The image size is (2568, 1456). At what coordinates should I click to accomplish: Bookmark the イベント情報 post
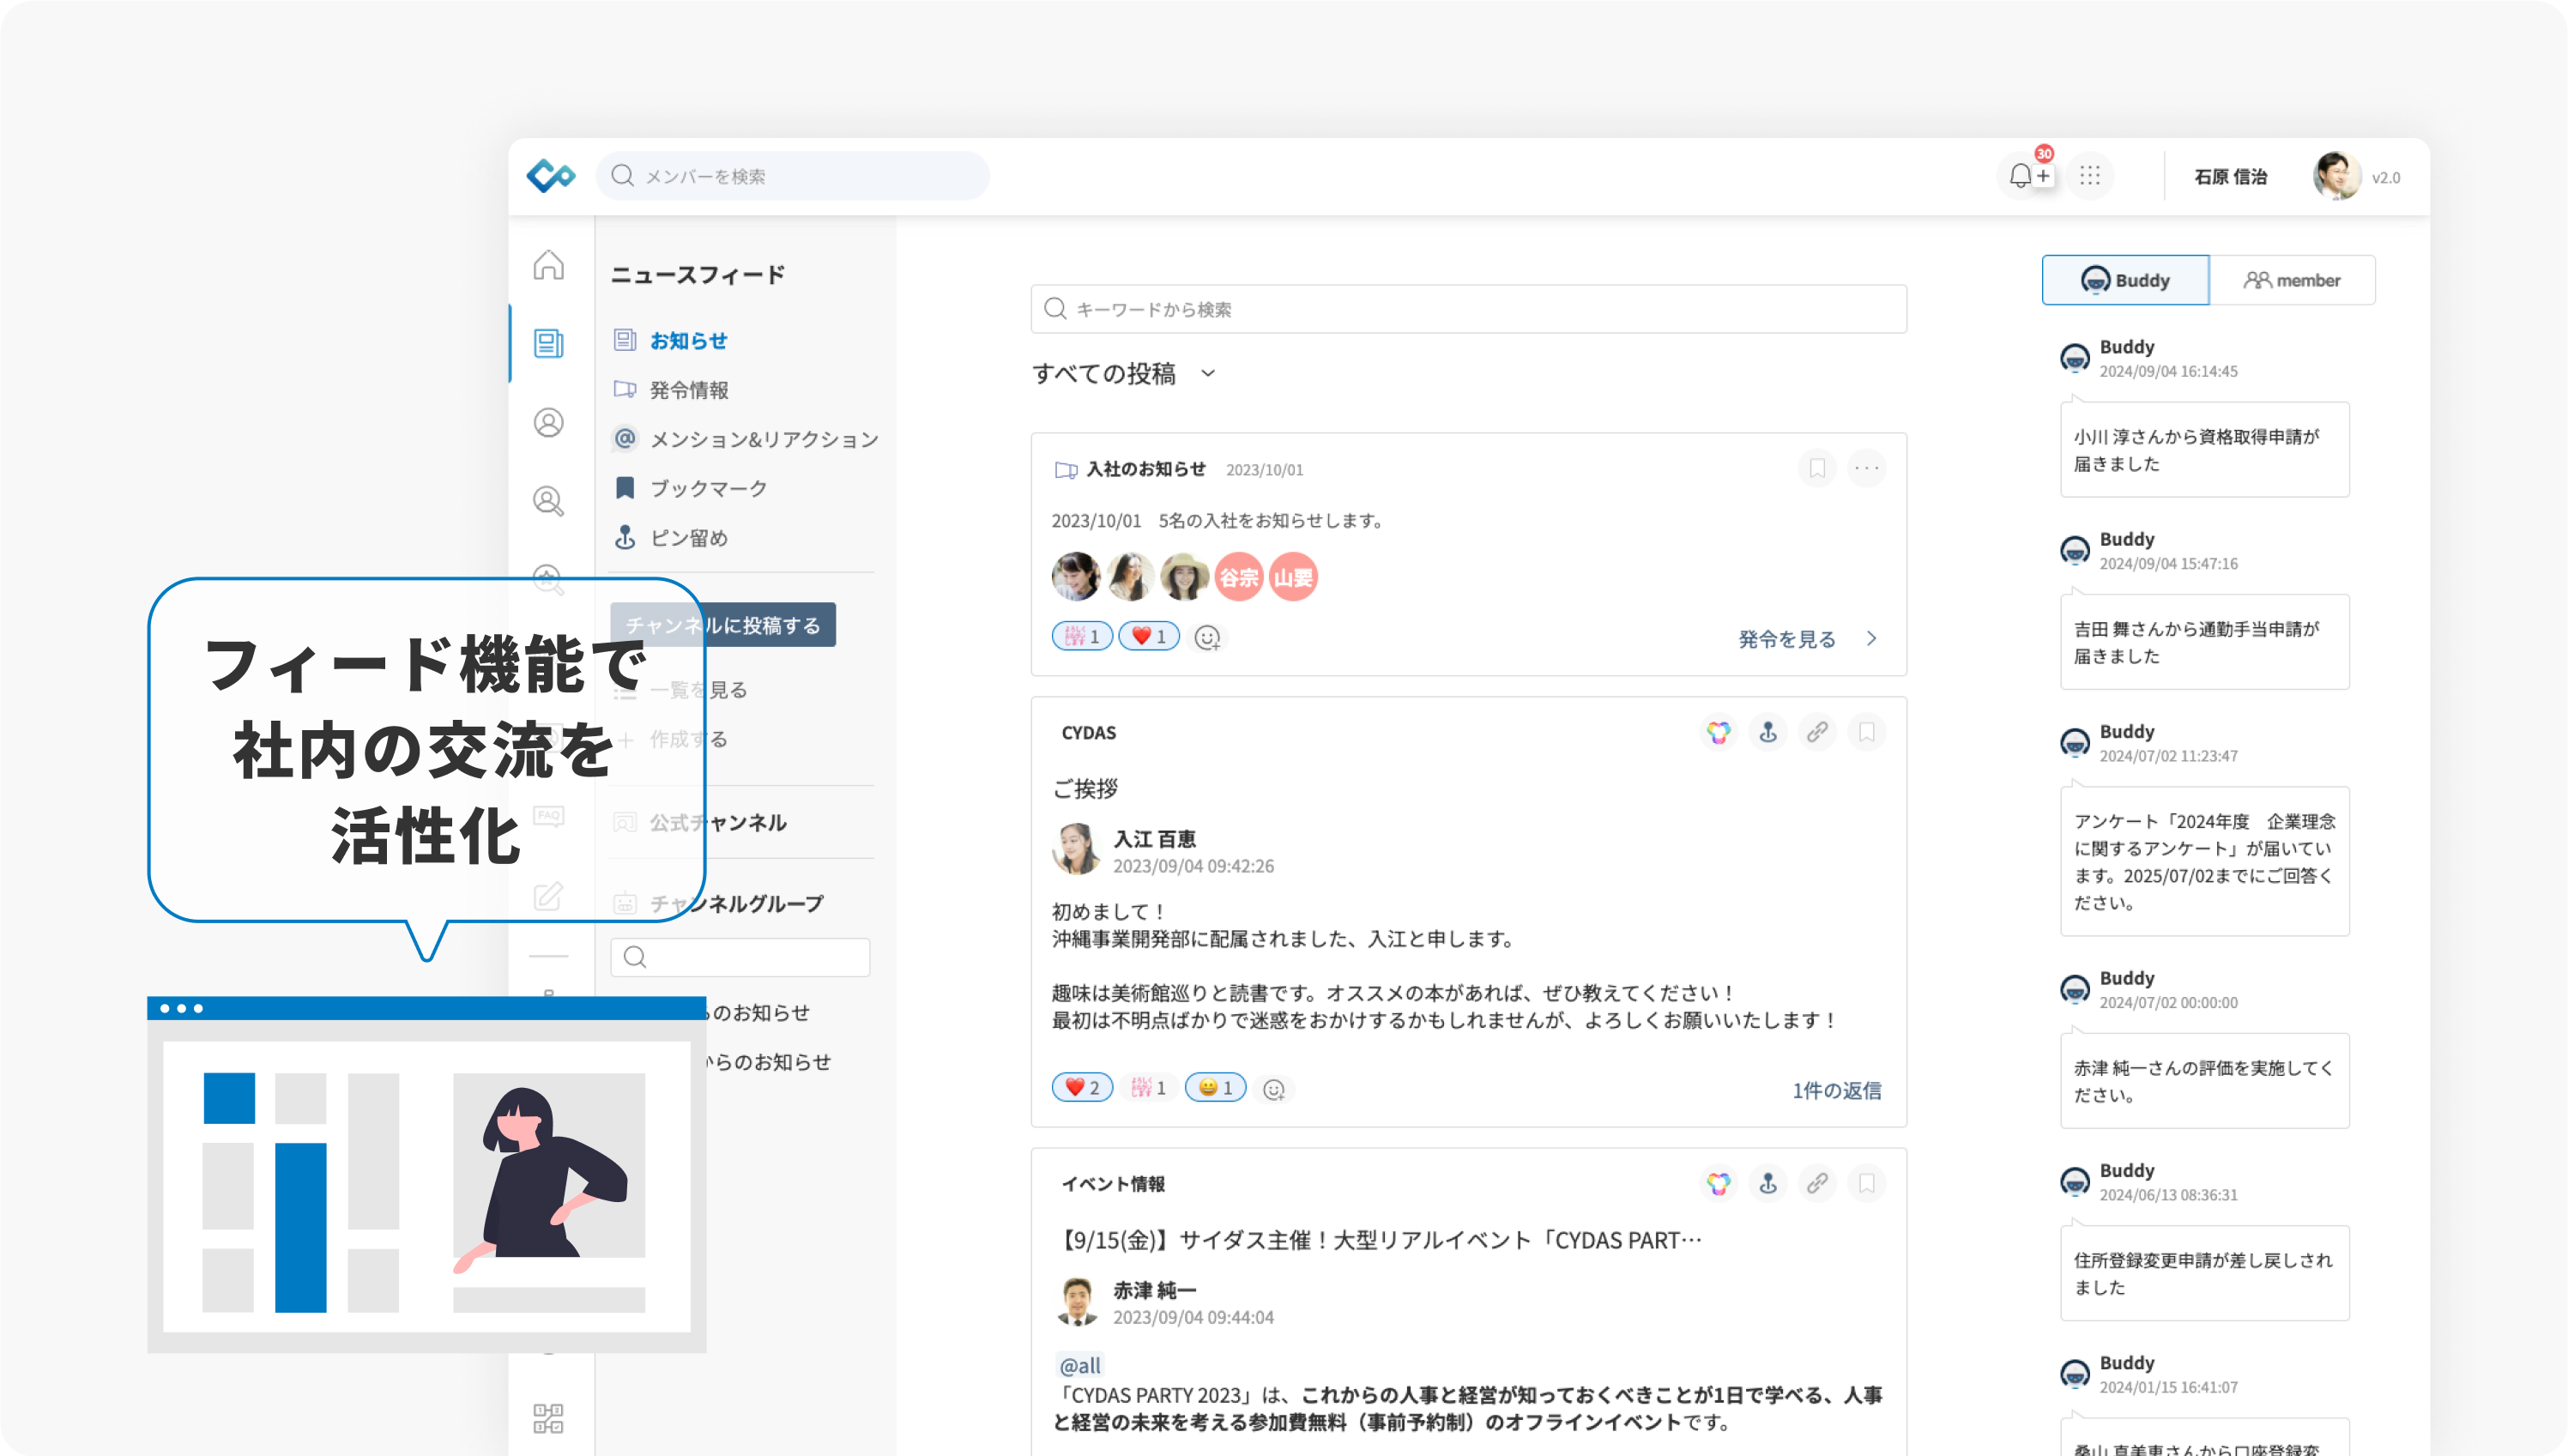click(1866, 1183)
